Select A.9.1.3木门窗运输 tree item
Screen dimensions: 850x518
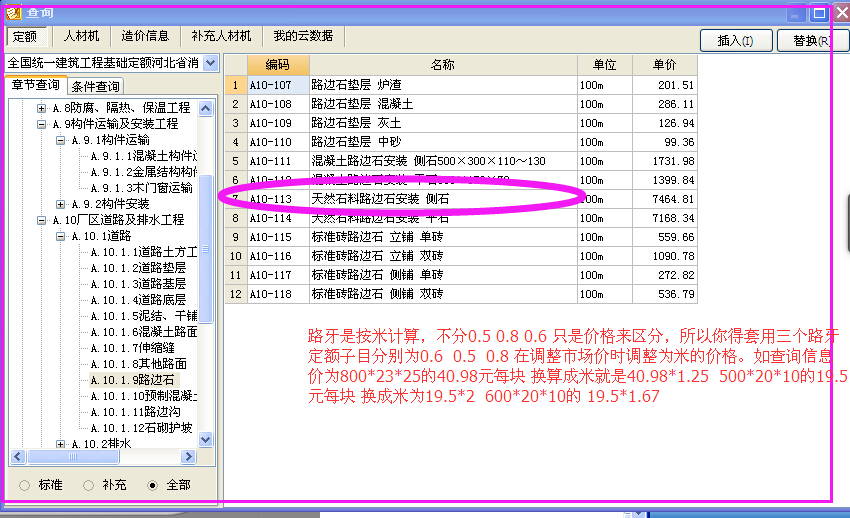pos(141,188)
